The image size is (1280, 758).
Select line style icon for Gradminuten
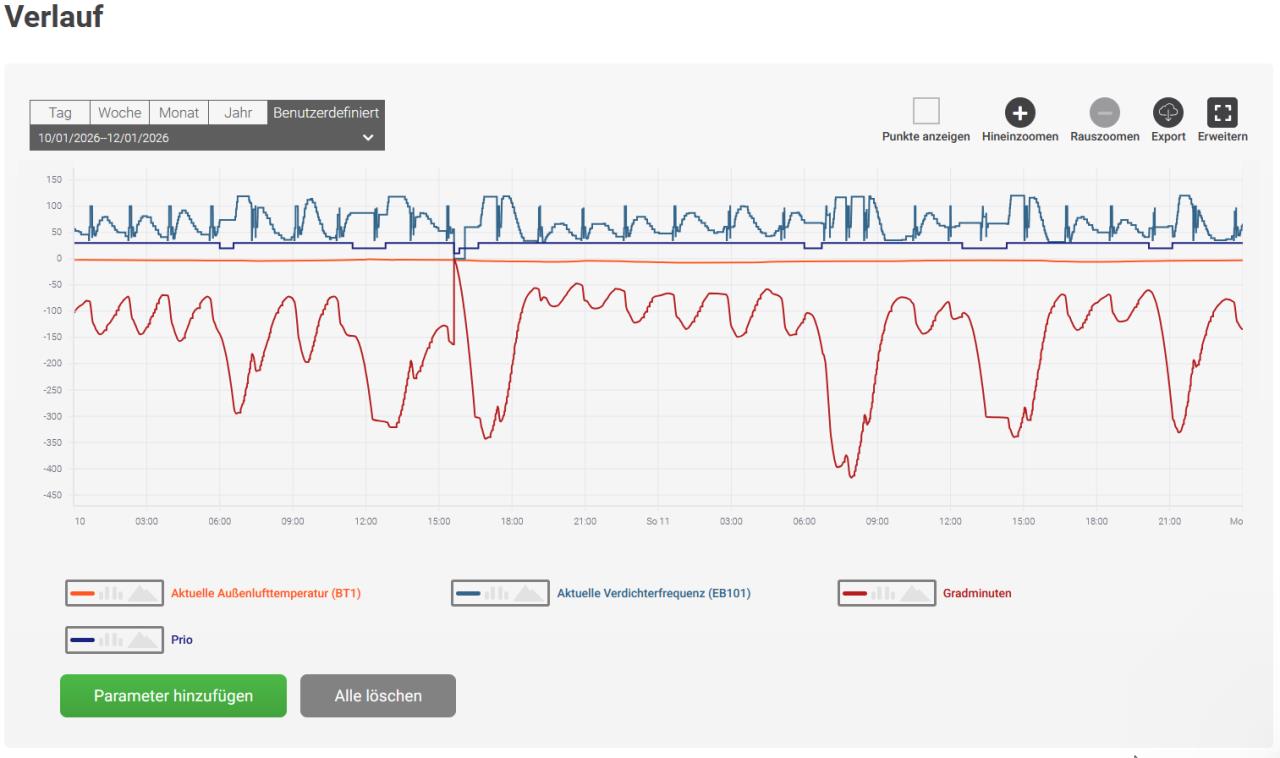coord(856,593)
